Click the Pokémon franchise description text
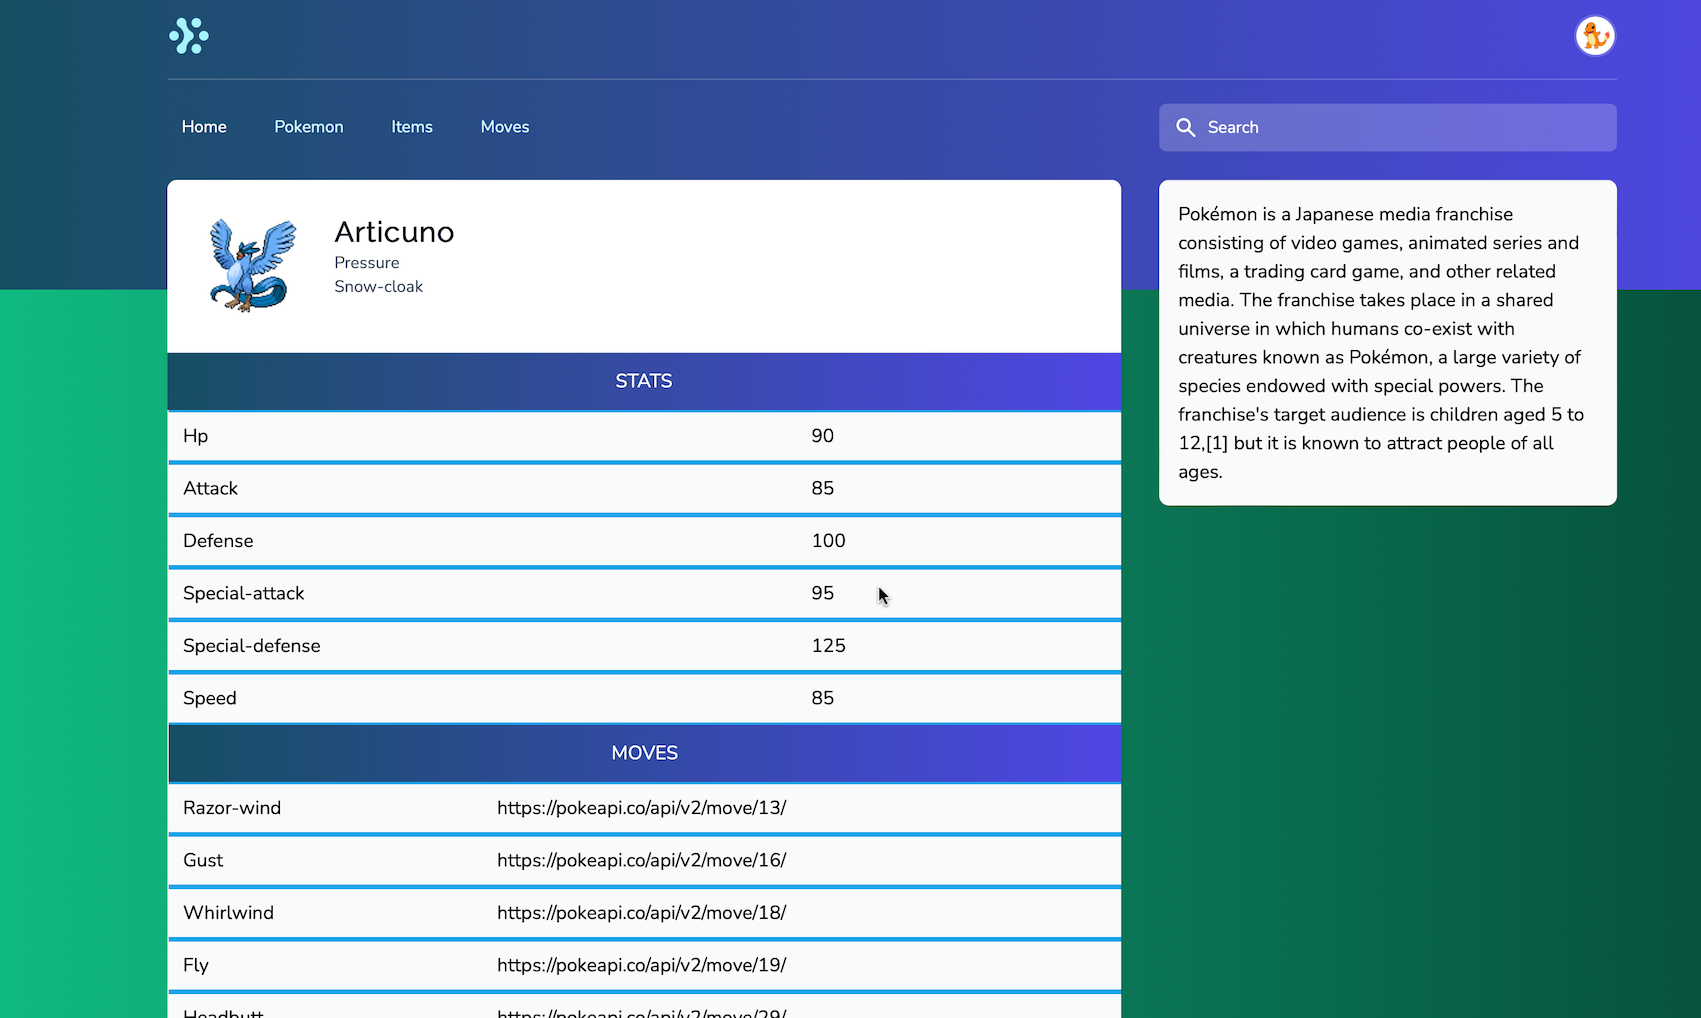This screenshot has width=1701, height=1018. [1381, 343]
